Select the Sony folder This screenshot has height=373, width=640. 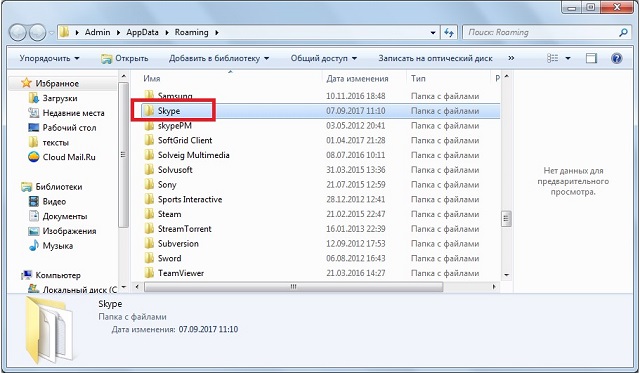[167, 184]
